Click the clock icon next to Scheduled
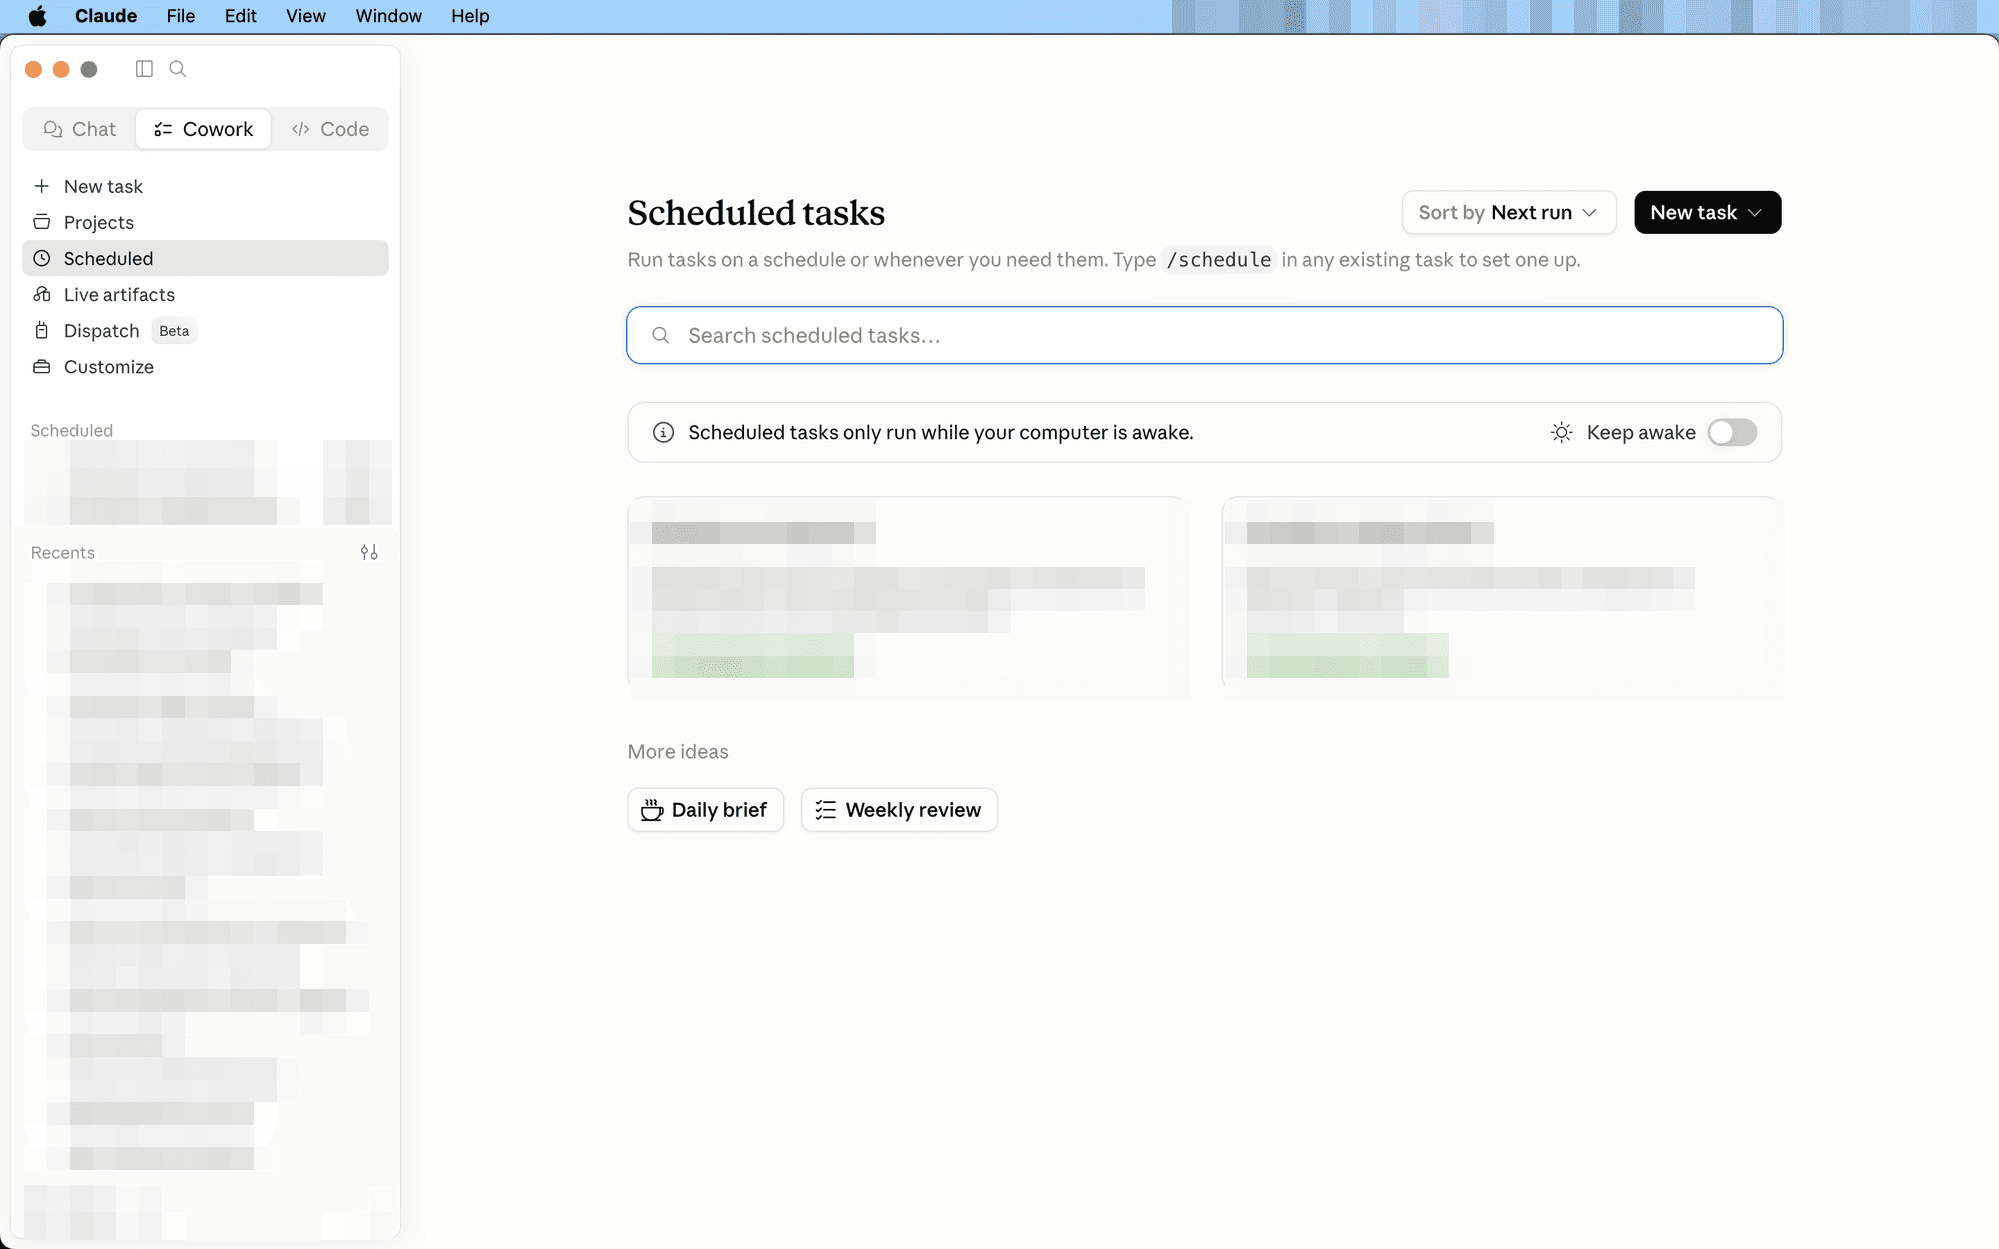 pyautogui.click(x=42, y=258)
